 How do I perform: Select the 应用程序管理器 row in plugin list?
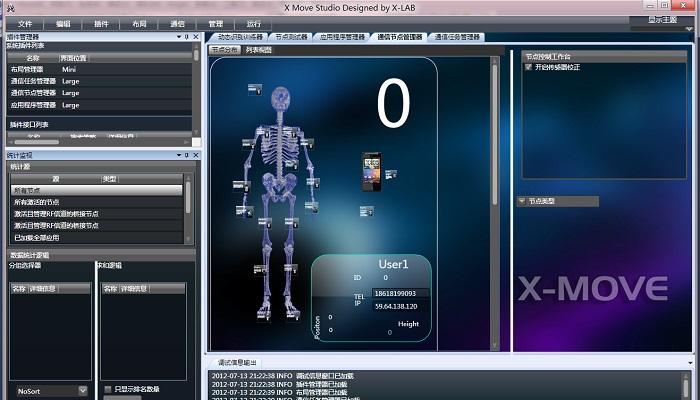(99, 105)
